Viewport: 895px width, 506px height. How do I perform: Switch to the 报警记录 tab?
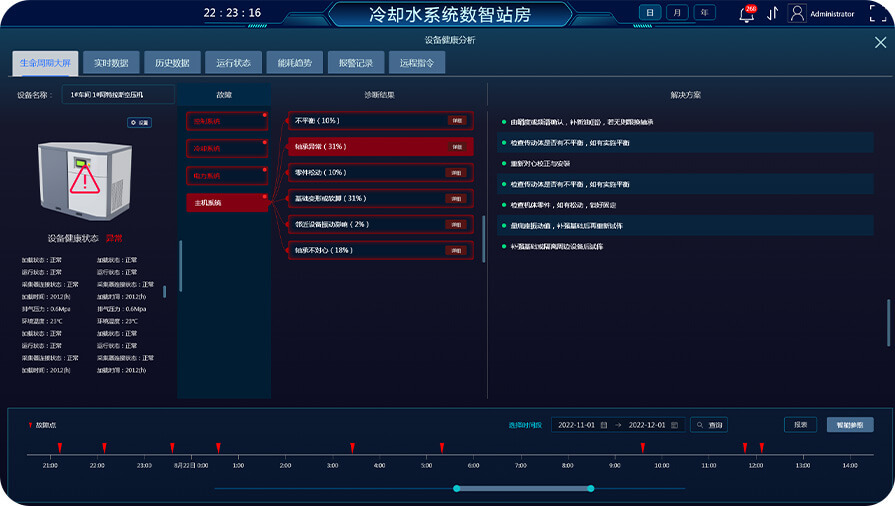(x=355, y=63)
